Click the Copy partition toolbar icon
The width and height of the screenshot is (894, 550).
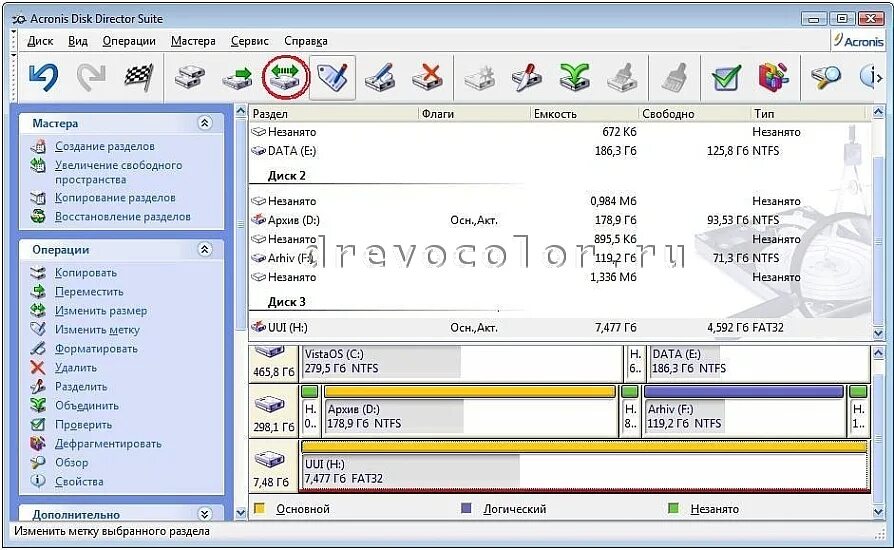pyautogui.click(x=190, y=76)
